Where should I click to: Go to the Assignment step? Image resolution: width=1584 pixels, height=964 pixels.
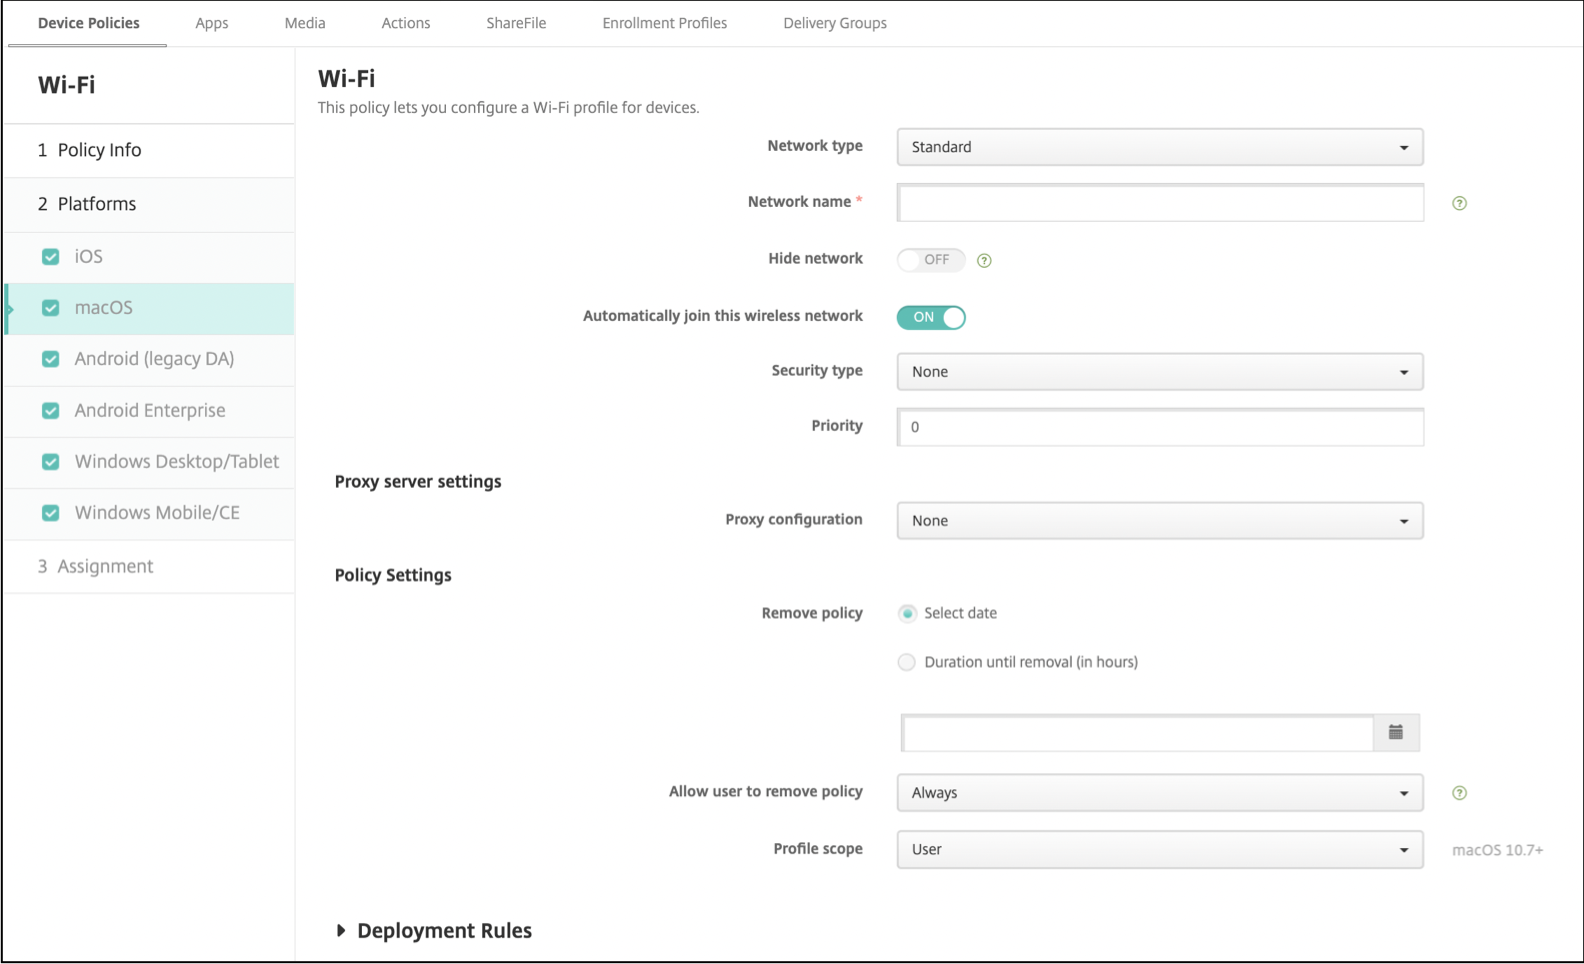(x=105, y=567)
